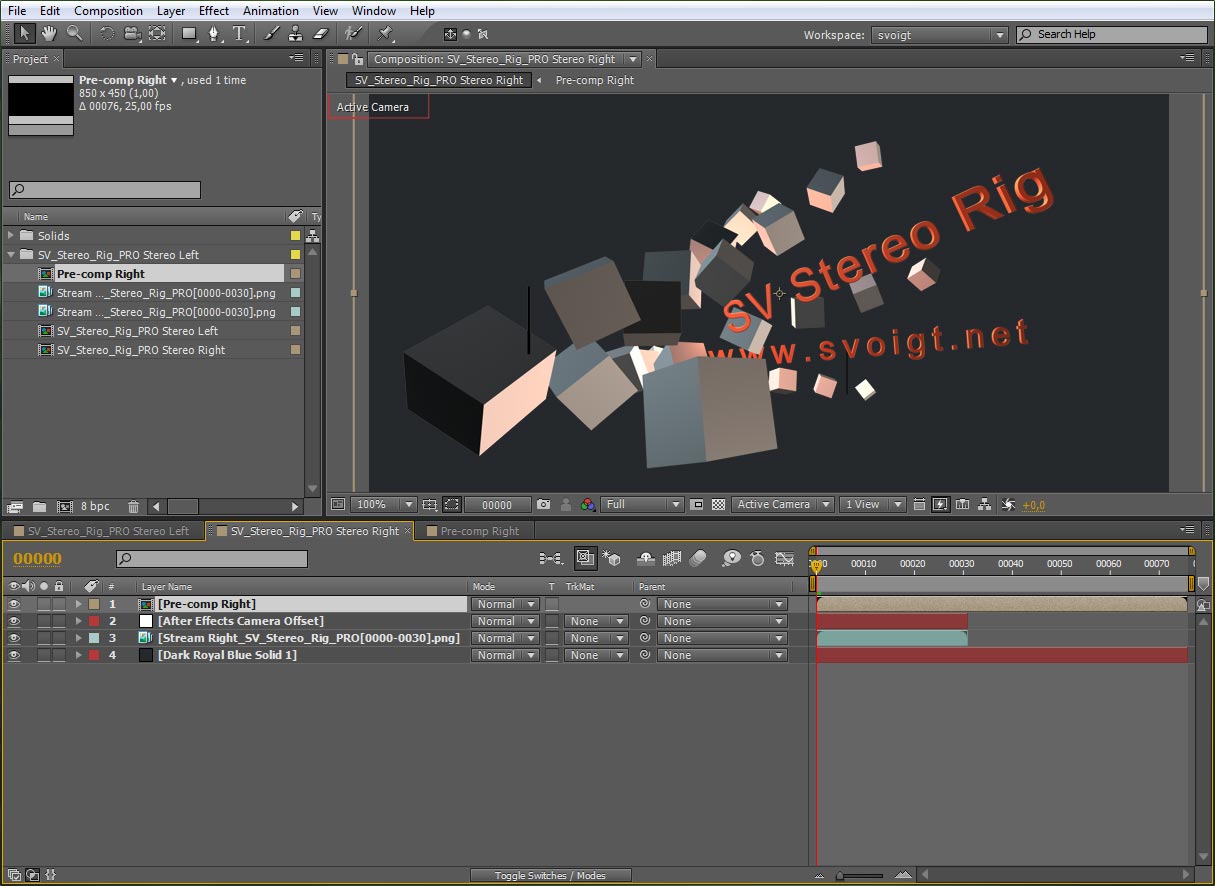1215x886 pixels.
Task: Select the Horizontal Type tool
Action: pyautogui.click(x=240, y=34)
